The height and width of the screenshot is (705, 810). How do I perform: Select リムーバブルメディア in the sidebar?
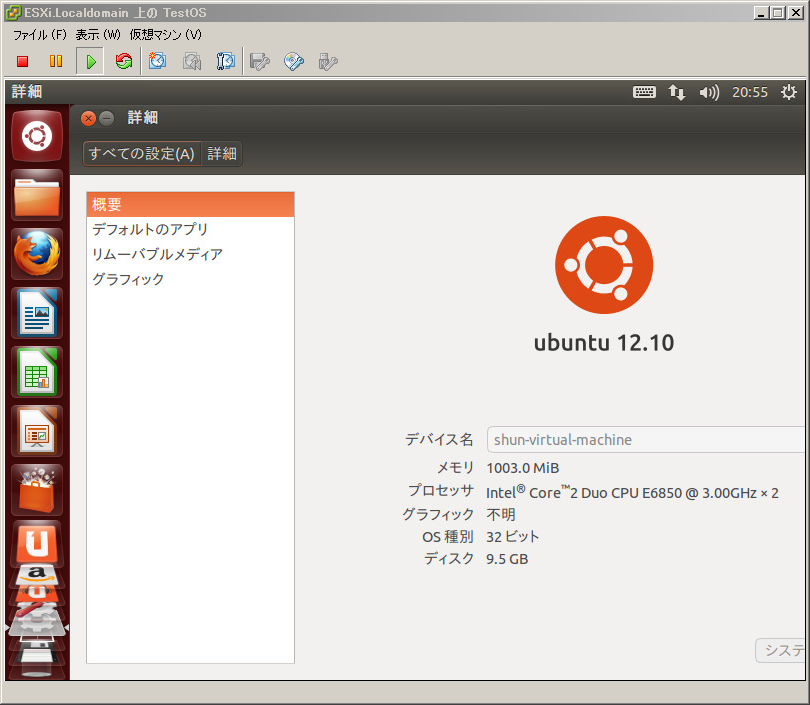coord(191,254)
